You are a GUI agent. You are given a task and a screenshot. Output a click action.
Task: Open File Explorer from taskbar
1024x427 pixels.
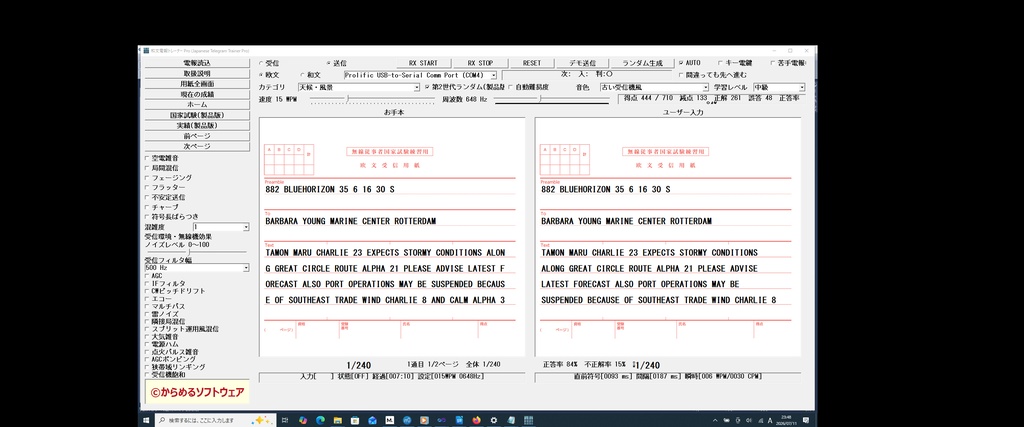tap(338, 420)
